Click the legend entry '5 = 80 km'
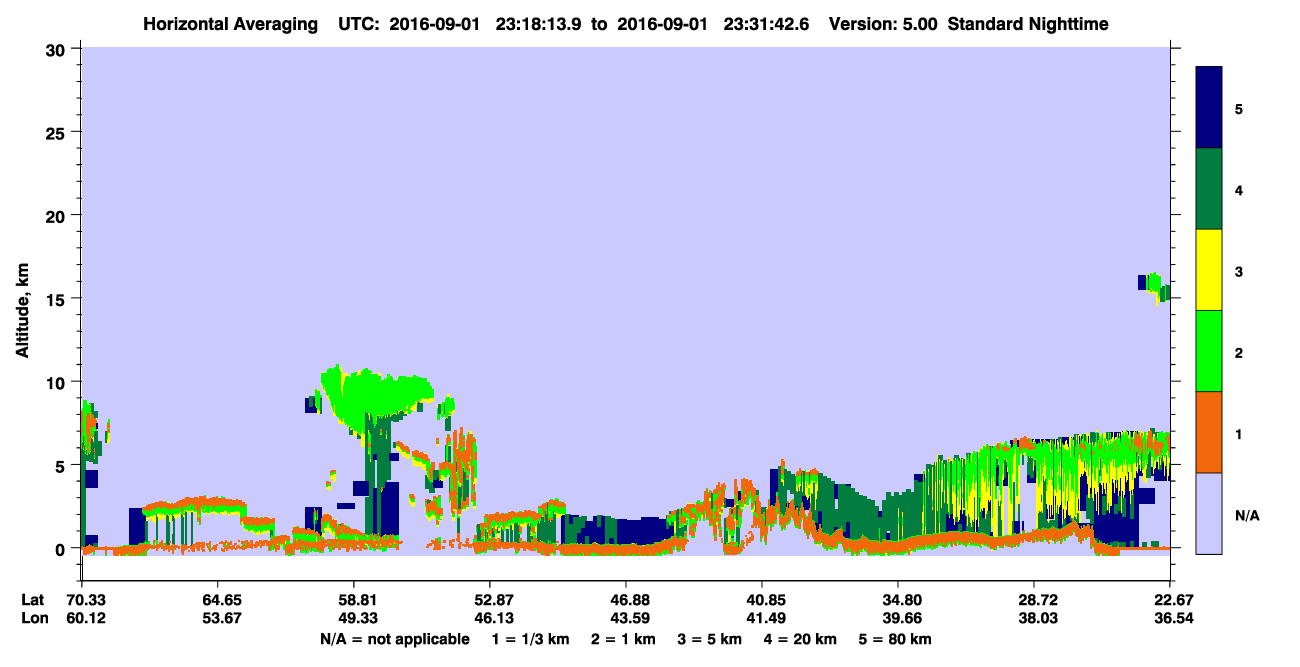1300x667 pixels. 895,639
